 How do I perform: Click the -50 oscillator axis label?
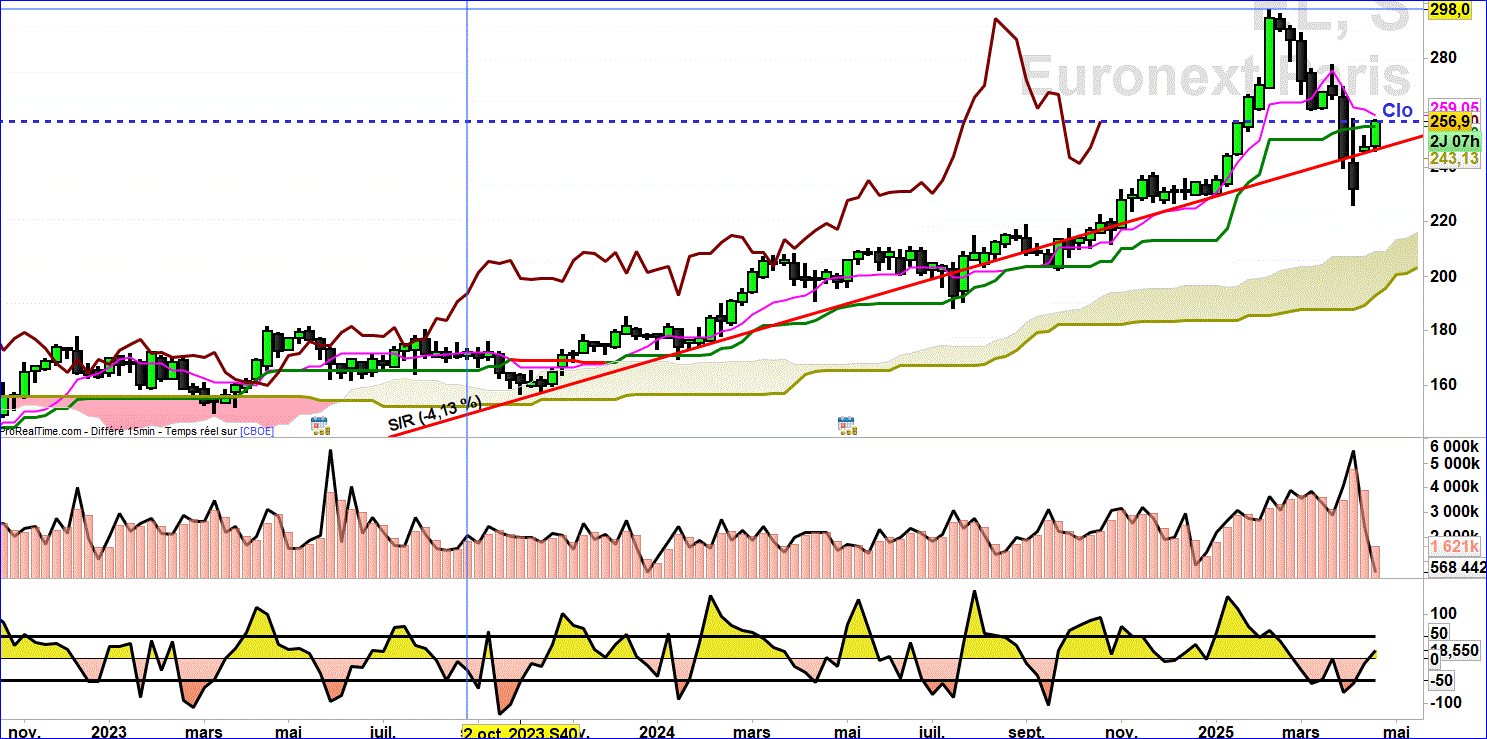coord(1443,680)
